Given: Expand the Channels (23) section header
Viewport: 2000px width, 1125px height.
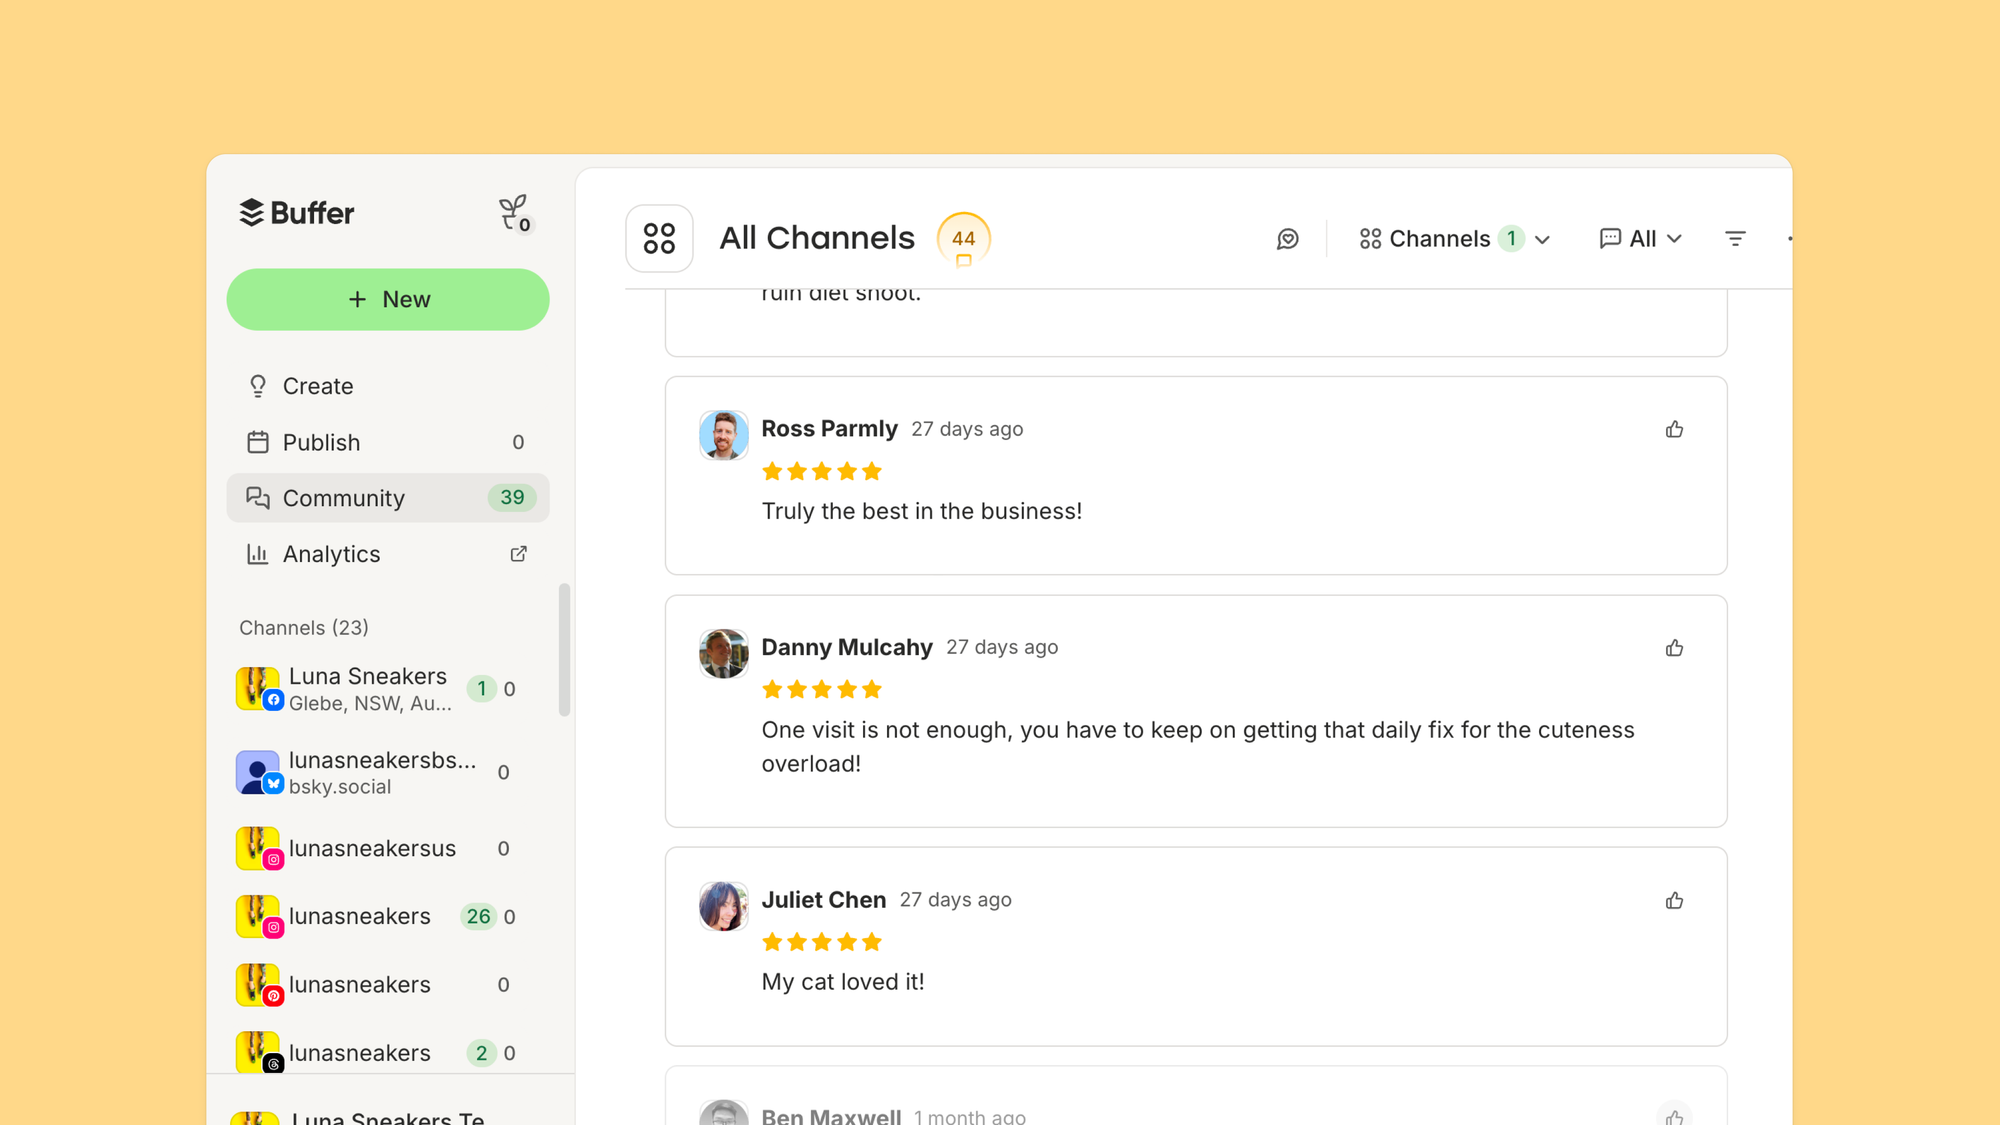Looking at the screenshot, I should (x=303, y=627).
